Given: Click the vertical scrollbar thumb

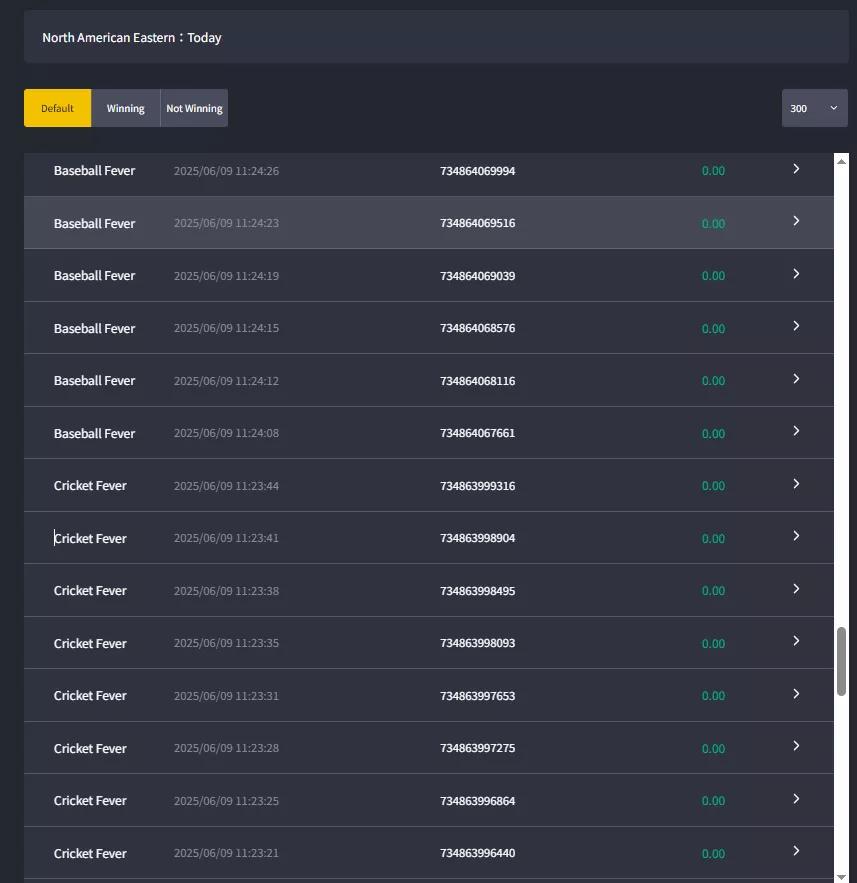Looking at the screenshot, I should pyautogui.click(x=841, y=662).
